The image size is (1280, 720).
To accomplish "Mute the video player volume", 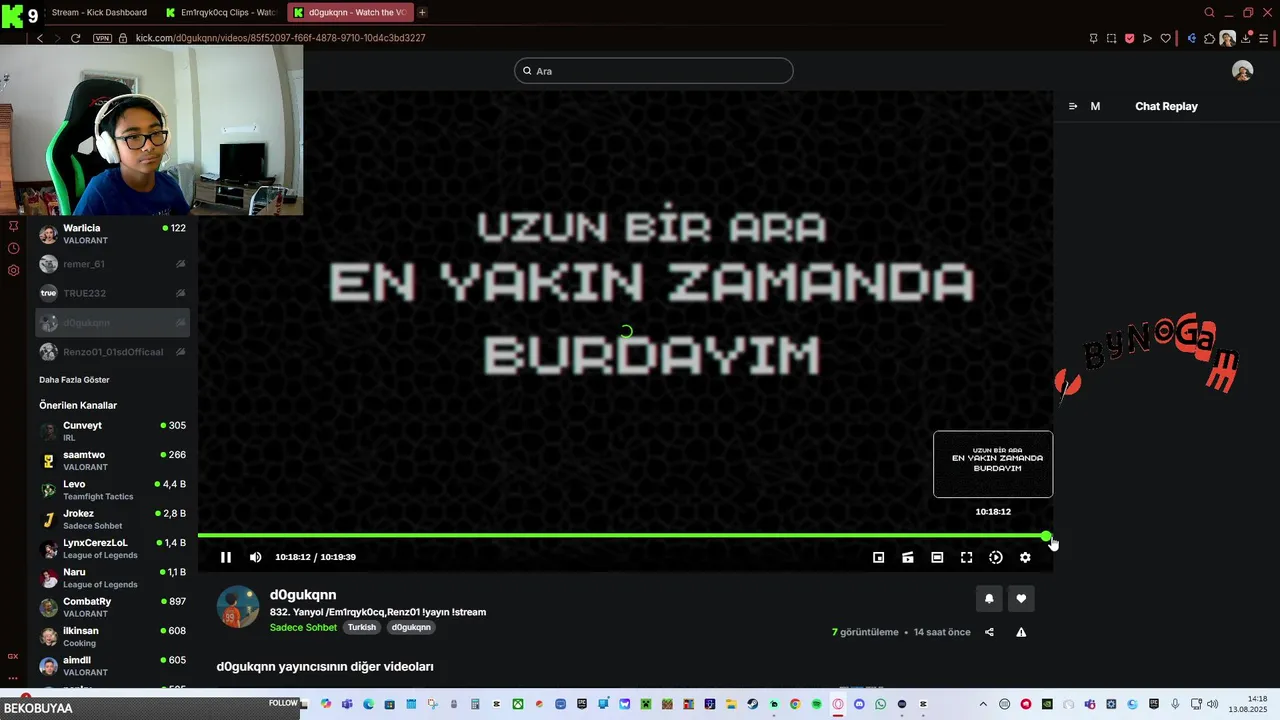I will 255,557.
